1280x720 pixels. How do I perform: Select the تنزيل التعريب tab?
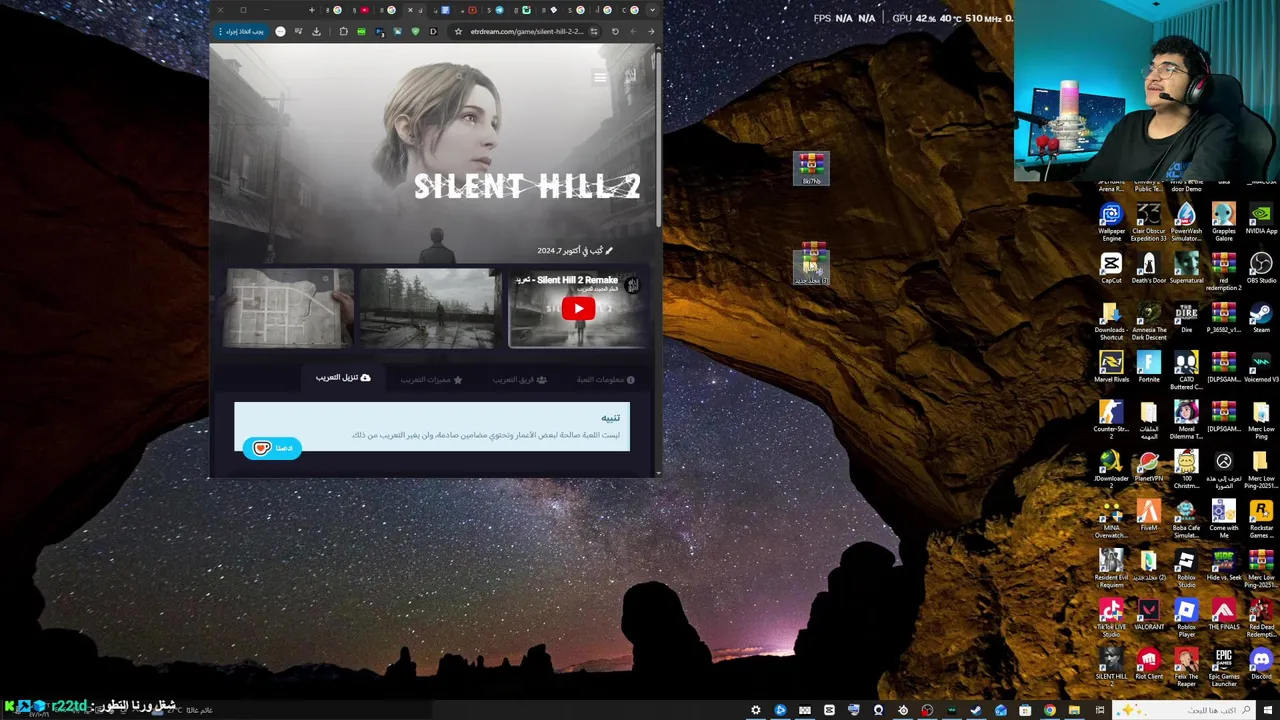(x=343, y=378)
